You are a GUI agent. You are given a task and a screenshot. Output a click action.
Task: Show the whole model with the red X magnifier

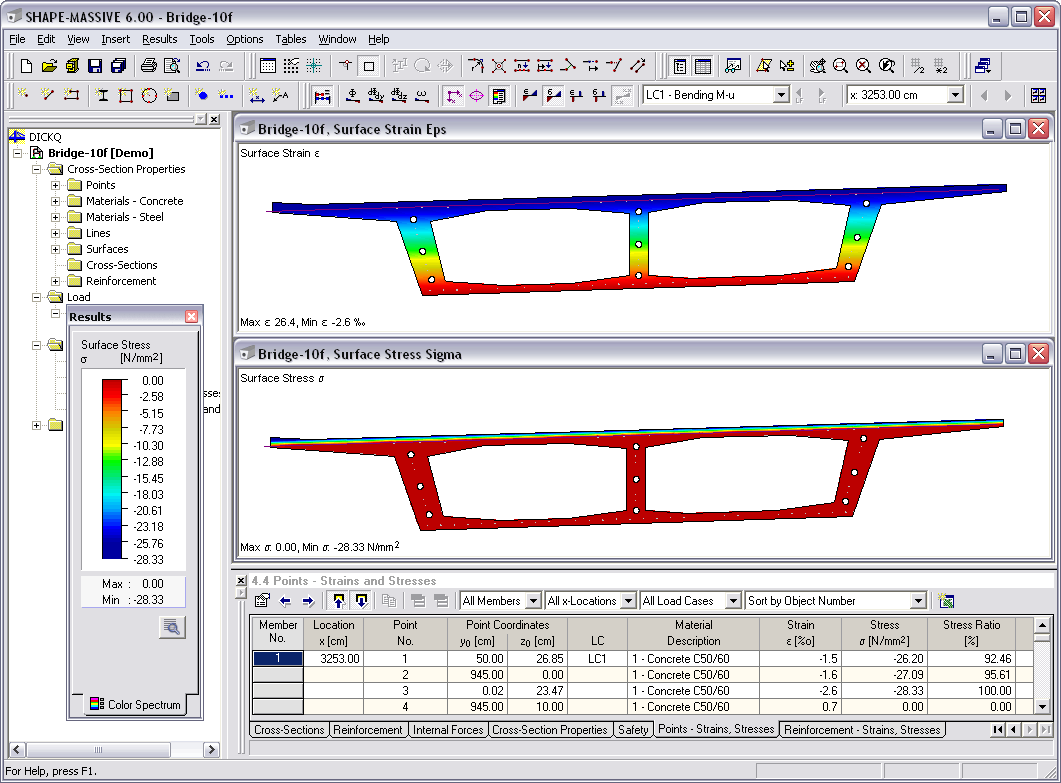863,66
